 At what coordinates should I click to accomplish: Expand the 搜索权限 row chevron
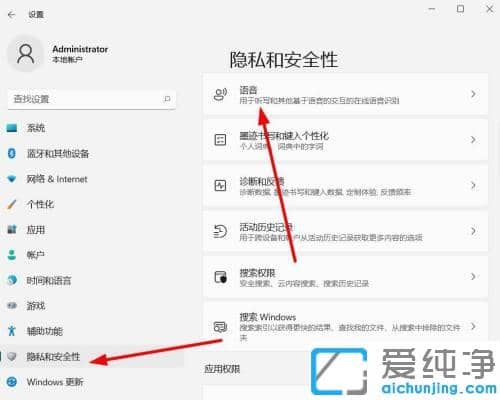(x=473, y=276)
